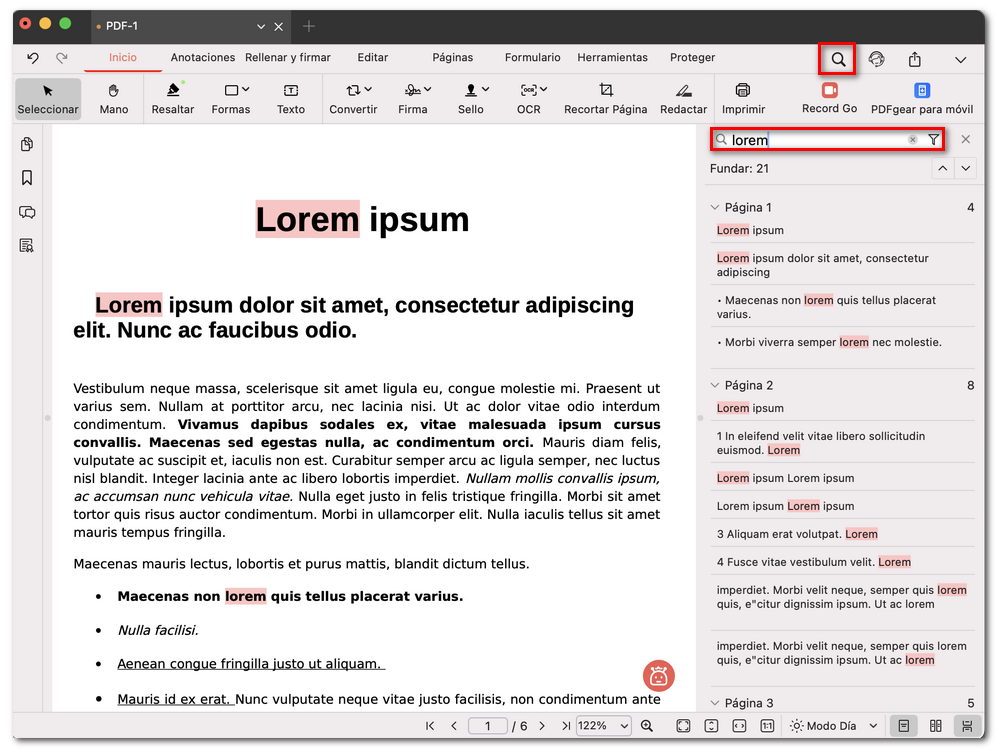
Task: Switch to the Anotaciones tab
Action: (x=202, y=58)
